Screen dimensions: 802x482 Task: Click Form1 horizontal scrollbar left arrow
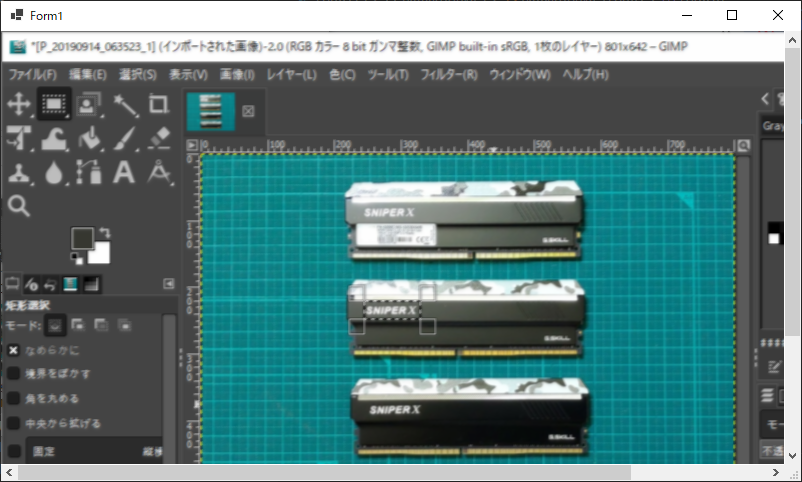(x=9, y=472)
